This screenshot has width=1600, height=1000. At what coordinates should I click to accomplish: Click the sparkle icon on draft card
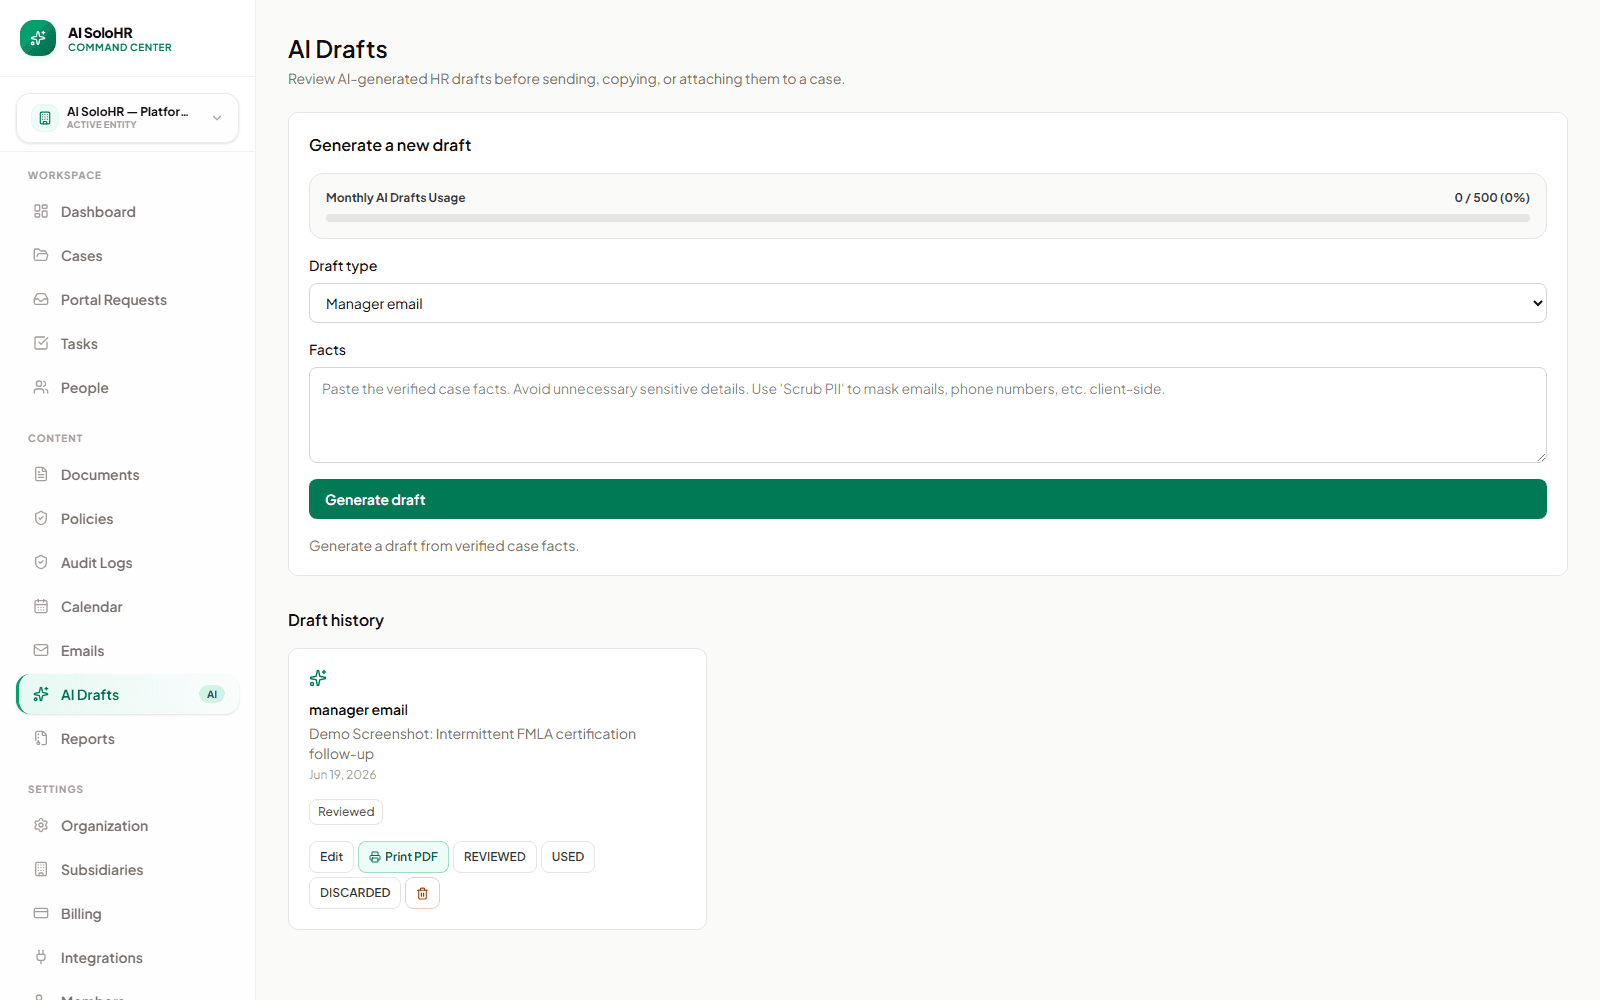pos(318,678)
